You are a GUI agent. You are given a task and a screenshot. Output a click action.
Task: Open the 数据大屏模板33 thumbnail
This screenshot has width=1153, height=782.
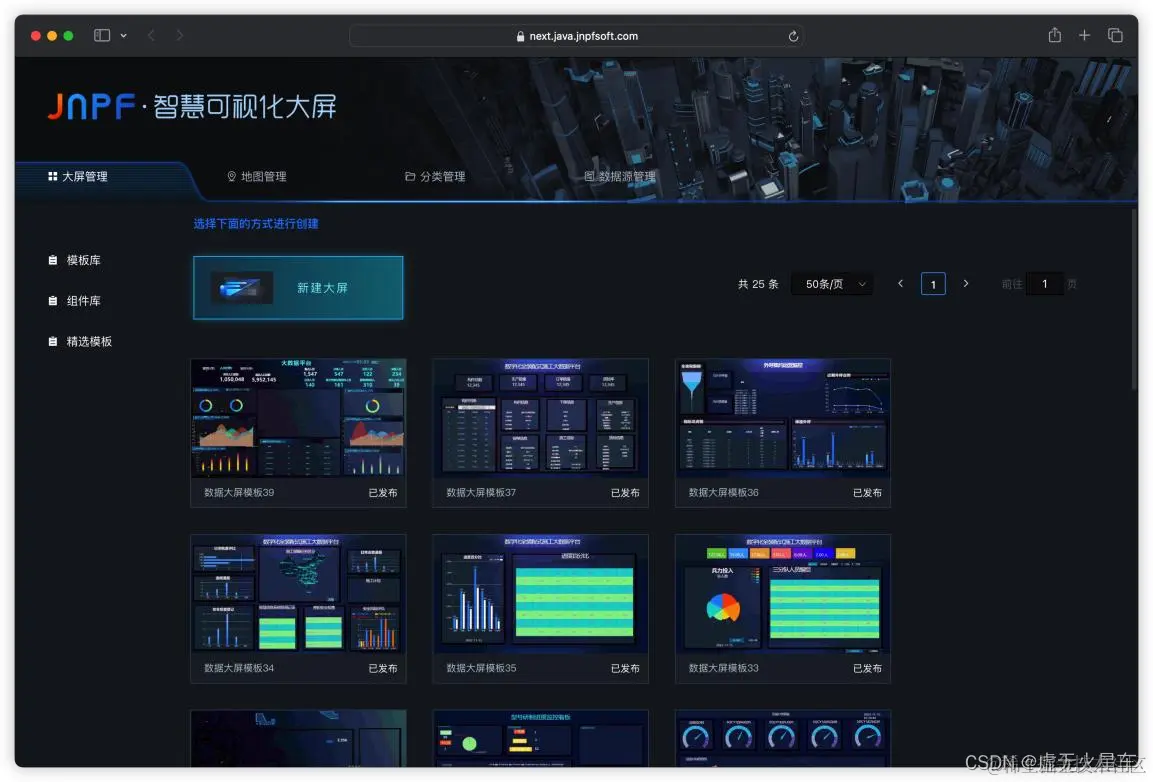782,594
